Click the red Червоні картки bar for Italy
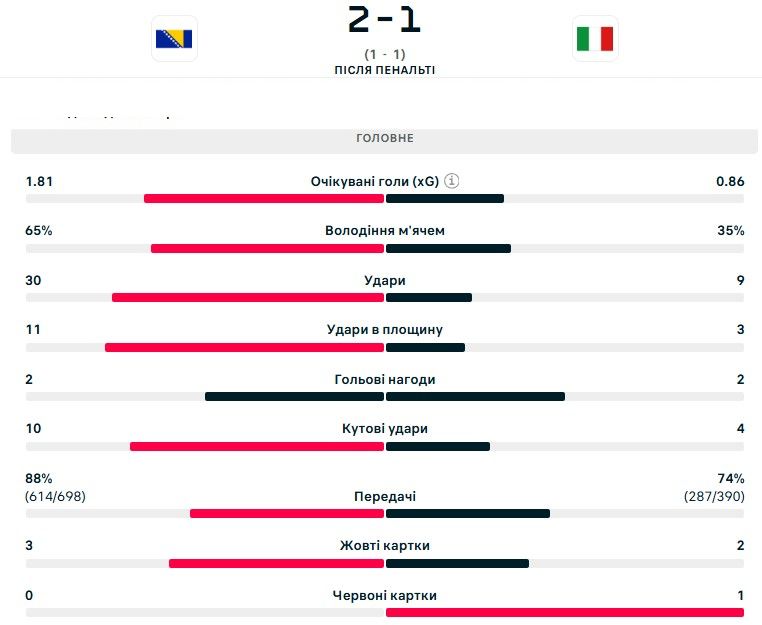Screen dimensions: 762x625 coord(565,612)
